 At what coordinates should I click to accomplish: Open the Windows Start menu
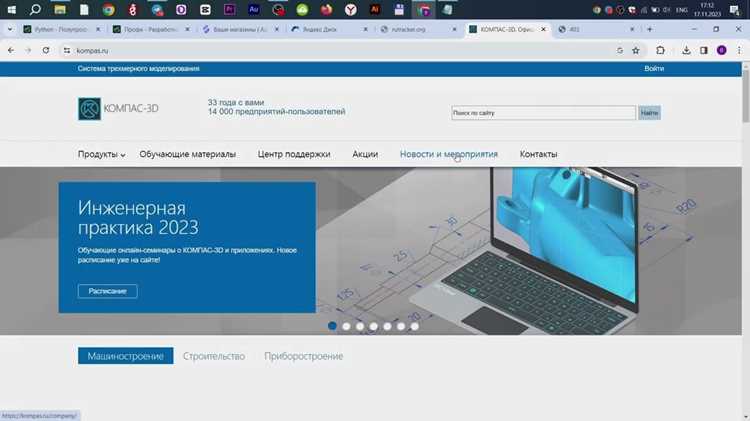[11, 9]
